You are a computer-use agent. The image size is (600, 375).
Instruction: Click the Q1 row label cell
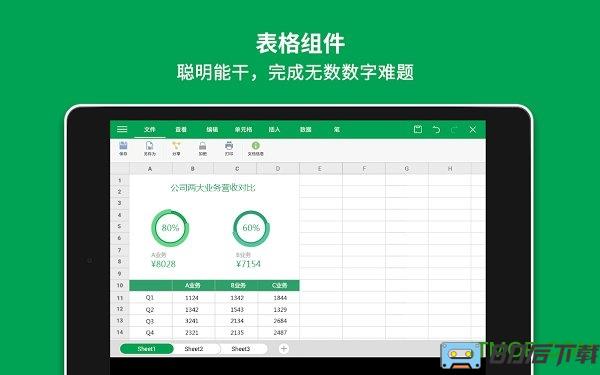(150, 297)
